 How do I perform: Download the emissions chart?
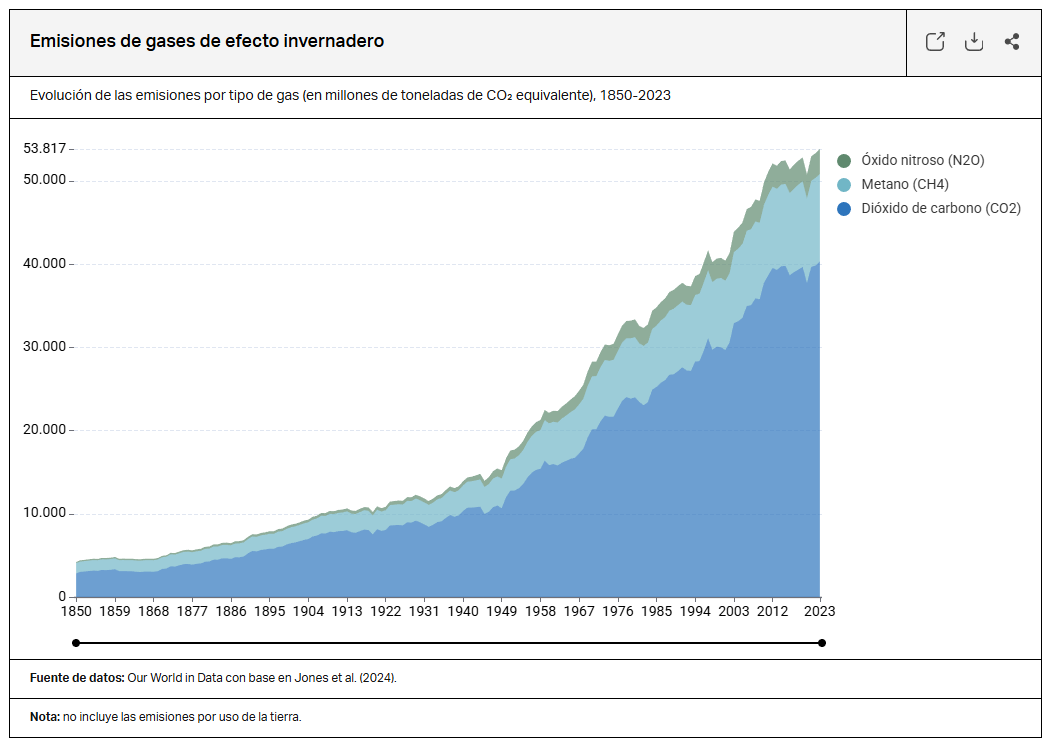pyautogui.click(x=973, y=42)
